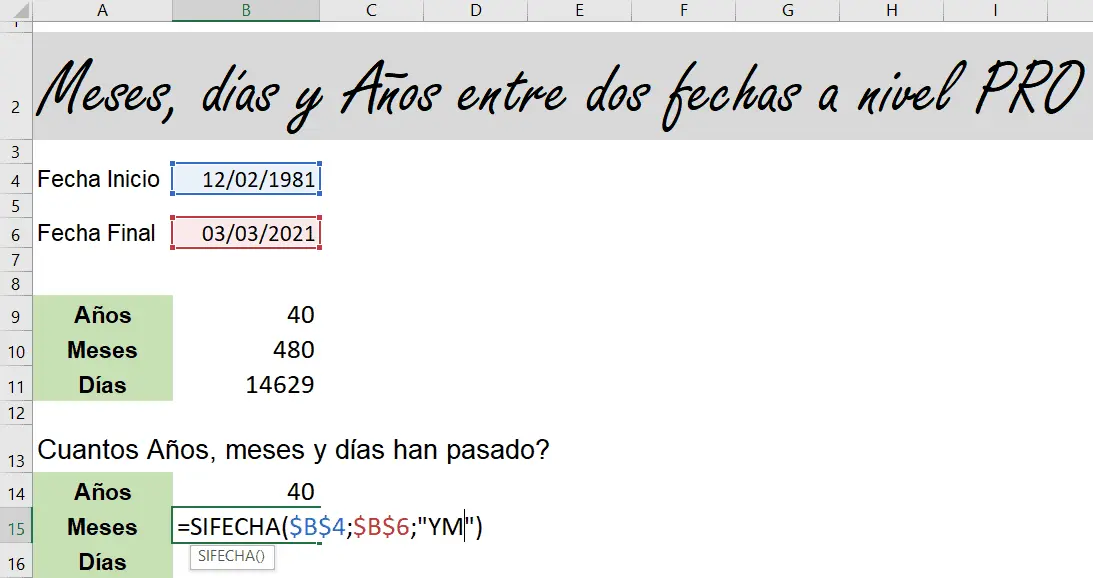Select the value 480 cell
The image size is (1093, 578).
point(246,349)
